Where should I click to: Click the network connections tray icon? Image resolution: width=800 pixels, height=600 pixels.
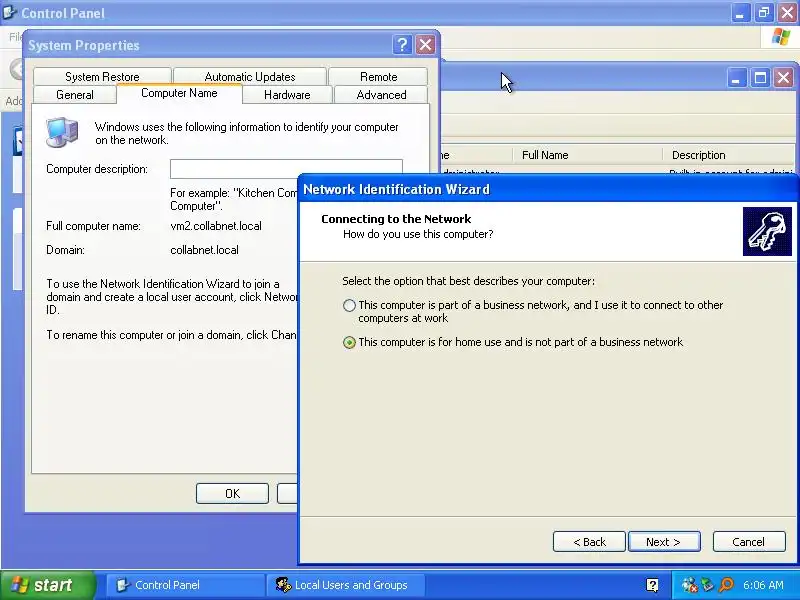pos(689,585)
